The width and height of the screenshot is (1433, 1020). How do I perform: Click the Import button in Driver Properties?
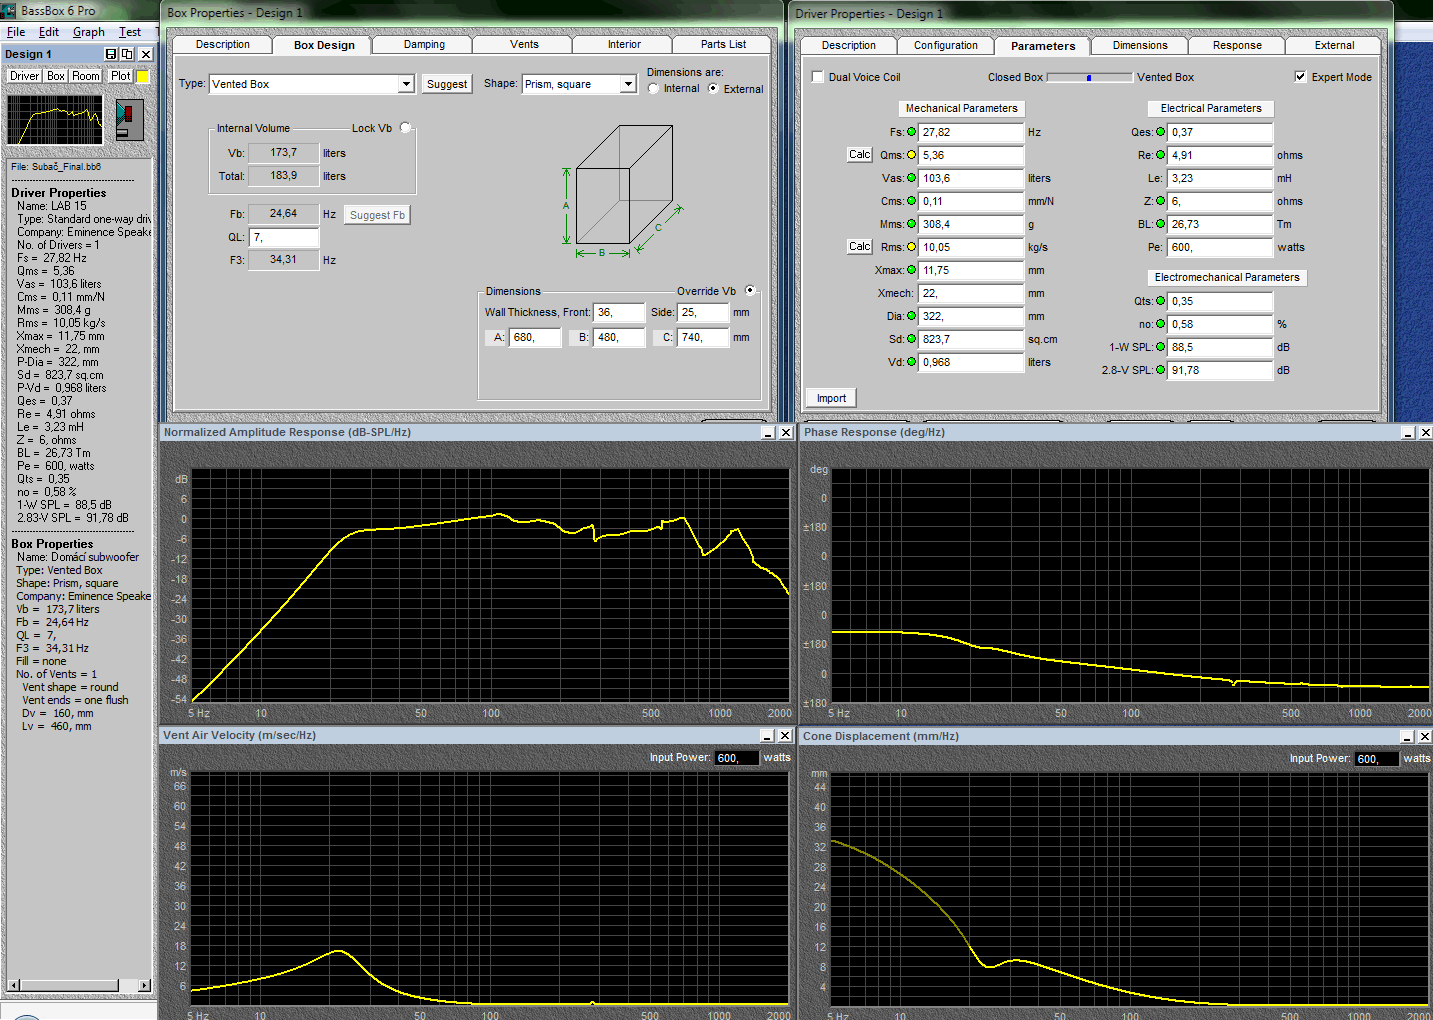click(x=831, y=398)
